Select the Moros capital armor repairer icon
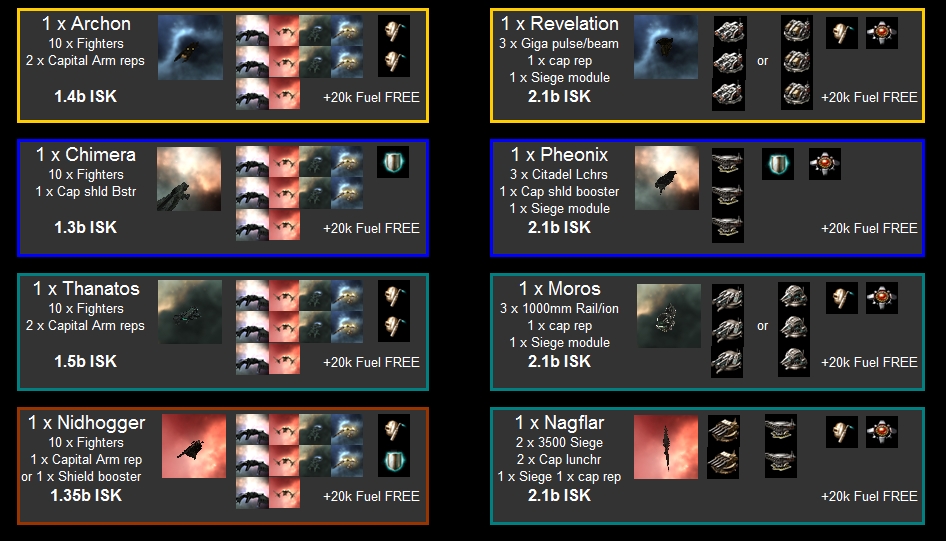947x541 pixels. click(842, 298)
